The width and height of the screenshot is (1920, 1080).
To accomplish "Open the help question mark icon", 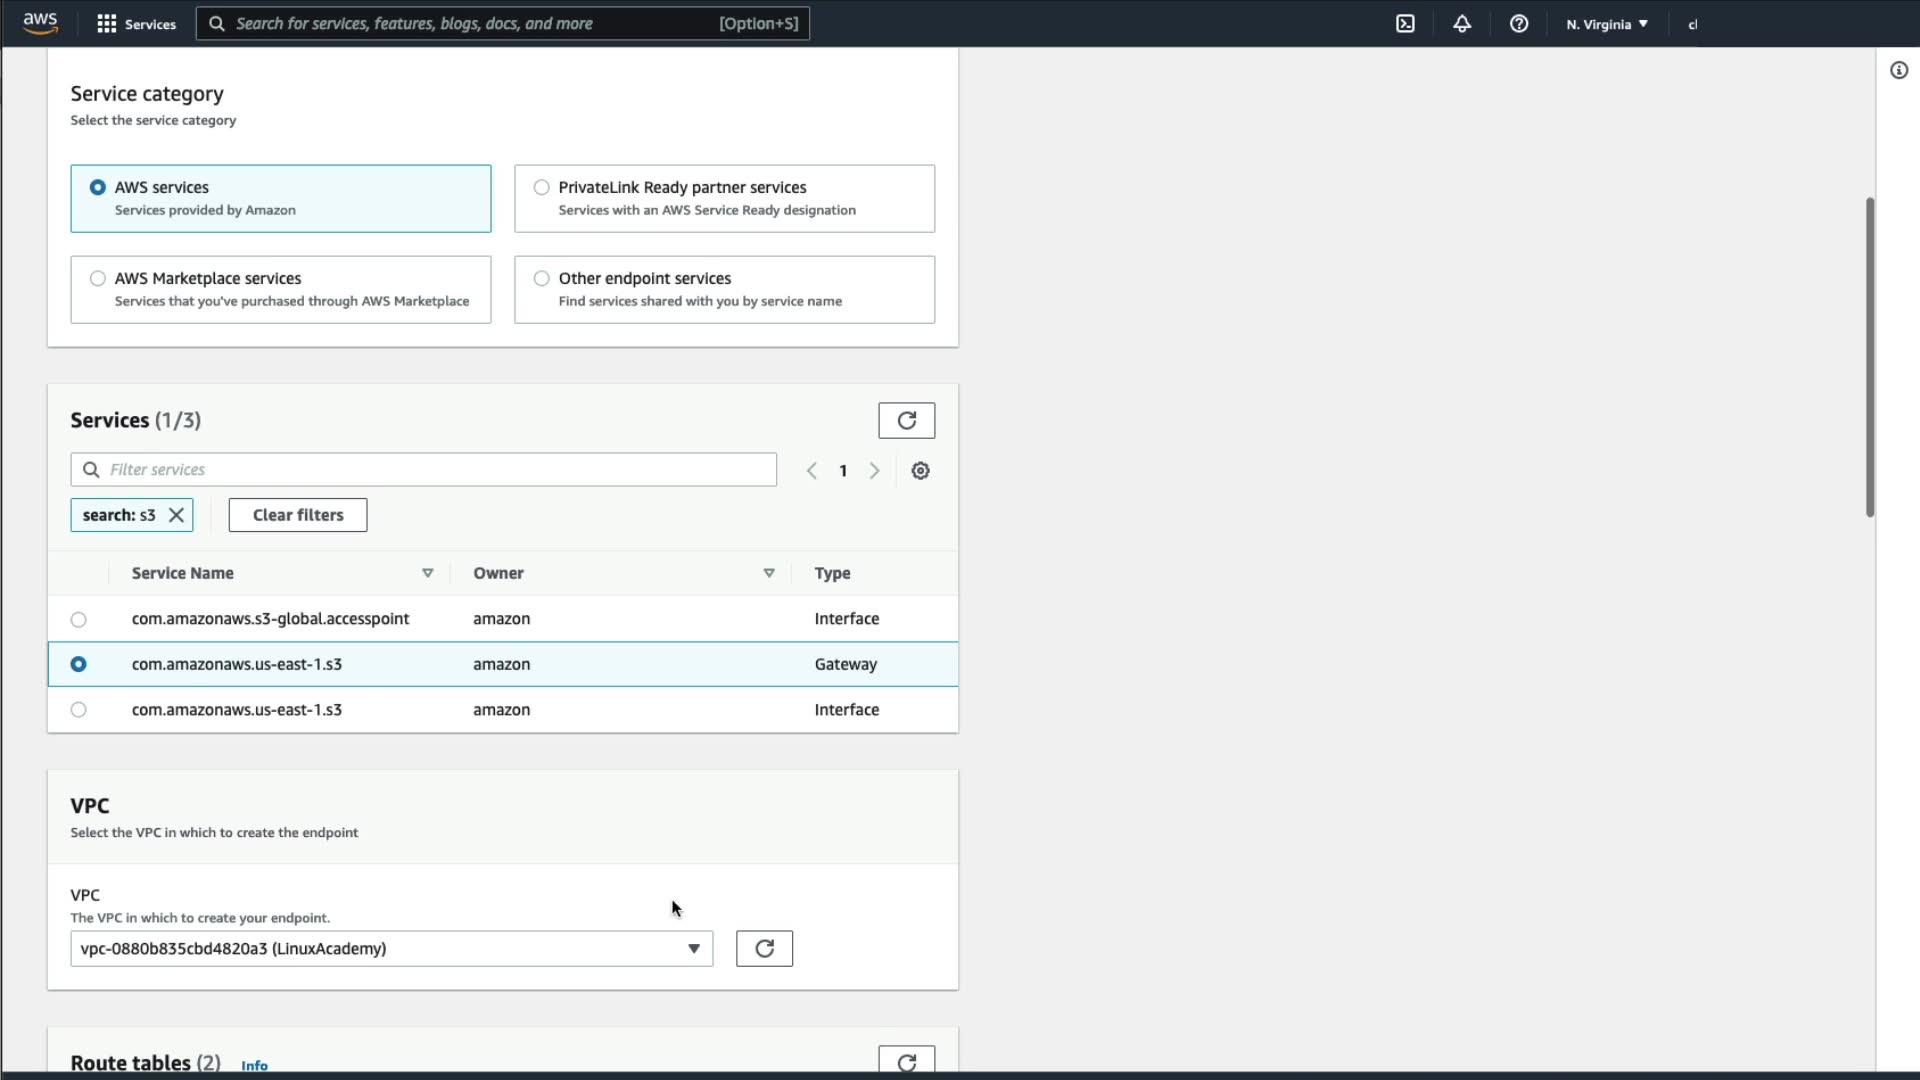I will 1519,24.
